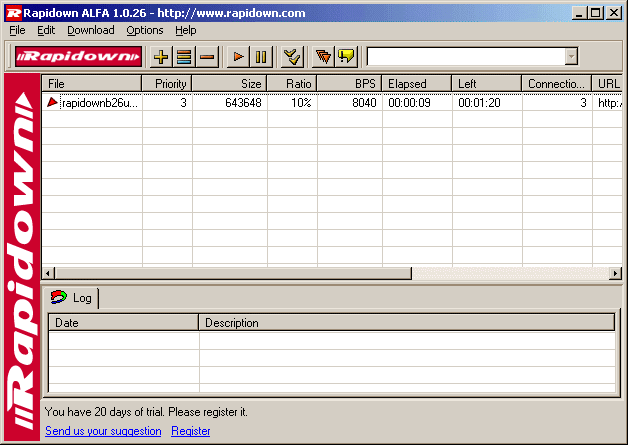The width and height of the screenshot is (628, 445).
Task: Close the Rapidown window
Action: pos(614,13)
